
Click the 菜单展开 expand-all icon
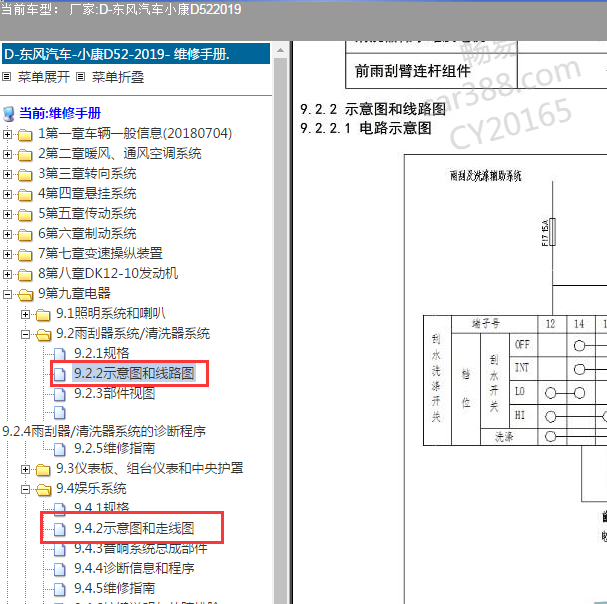click(6, 77)
